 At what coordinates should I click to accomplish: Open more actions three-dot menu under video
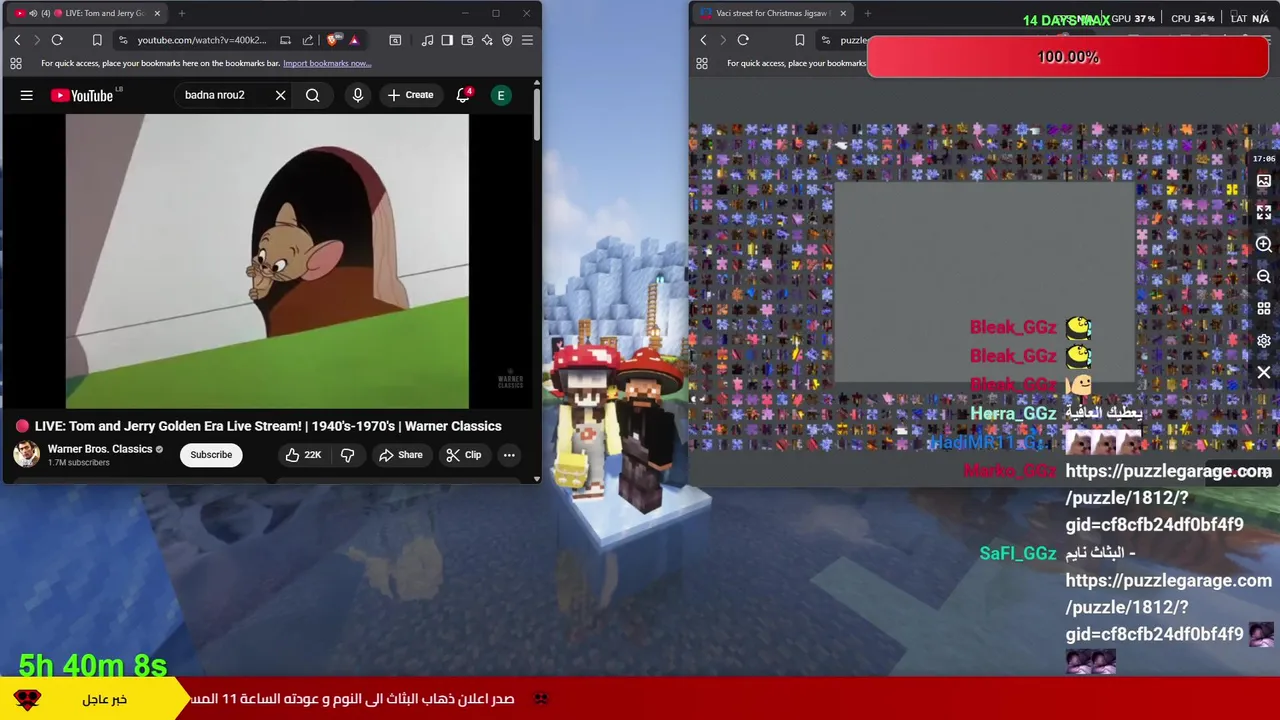point(509,455)
